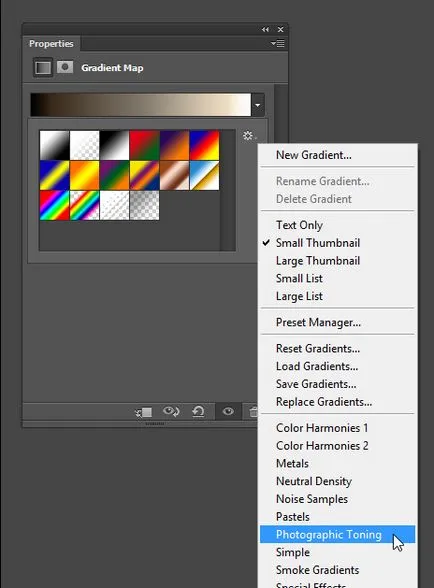Click the brown-to-white gradient preview bar

point(141,105)
